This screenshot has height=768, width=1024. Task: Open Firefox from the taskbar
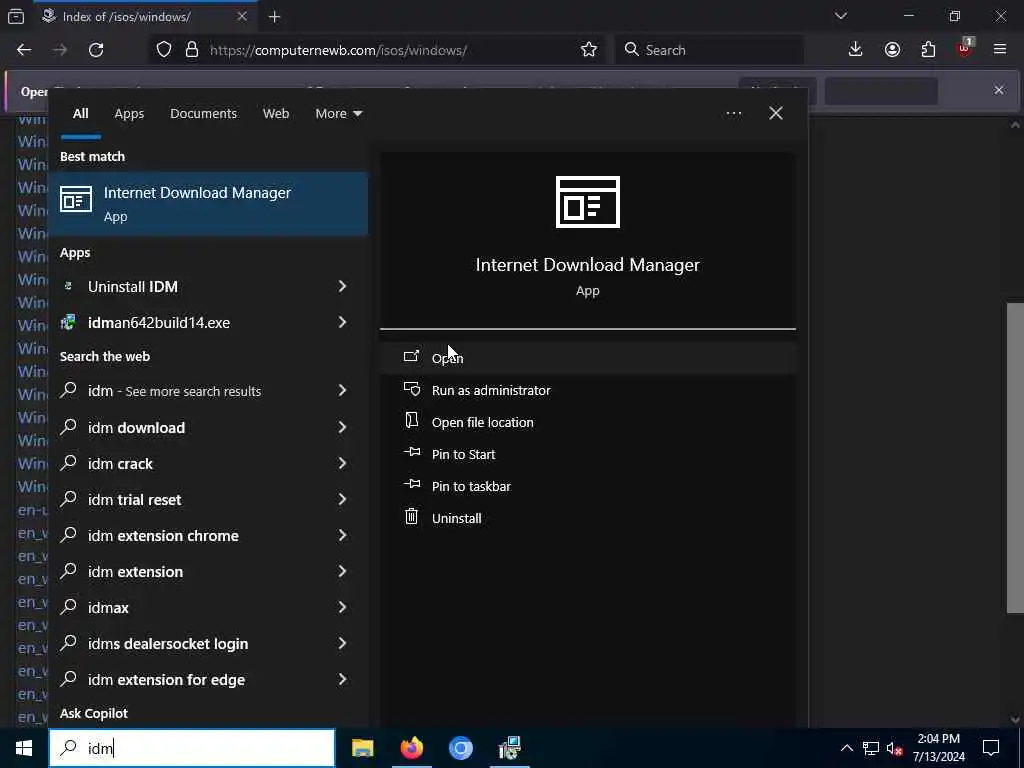pos(411,748)
